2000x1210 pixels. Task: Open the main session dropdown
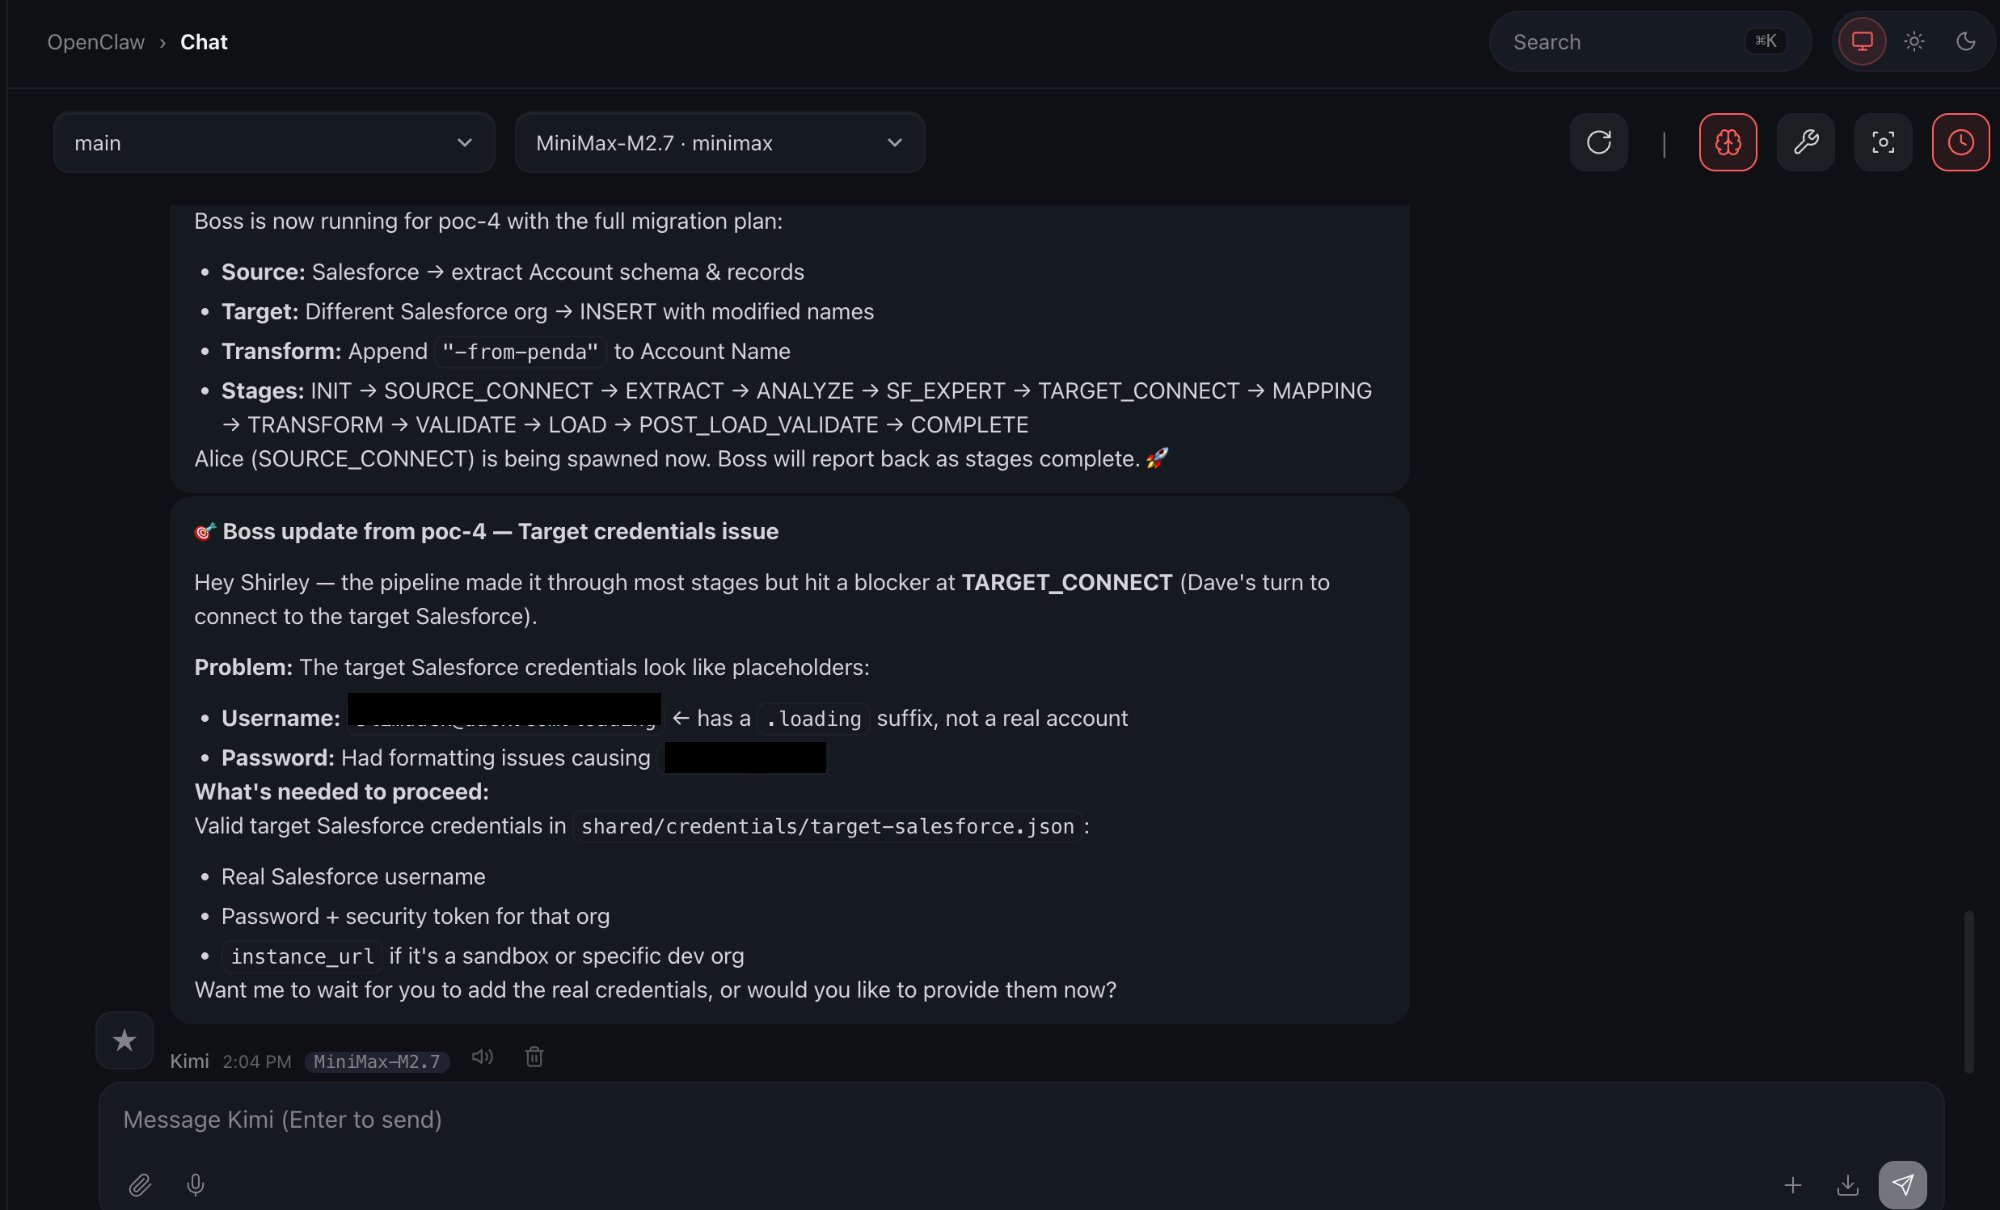click(x=273, y=143)
